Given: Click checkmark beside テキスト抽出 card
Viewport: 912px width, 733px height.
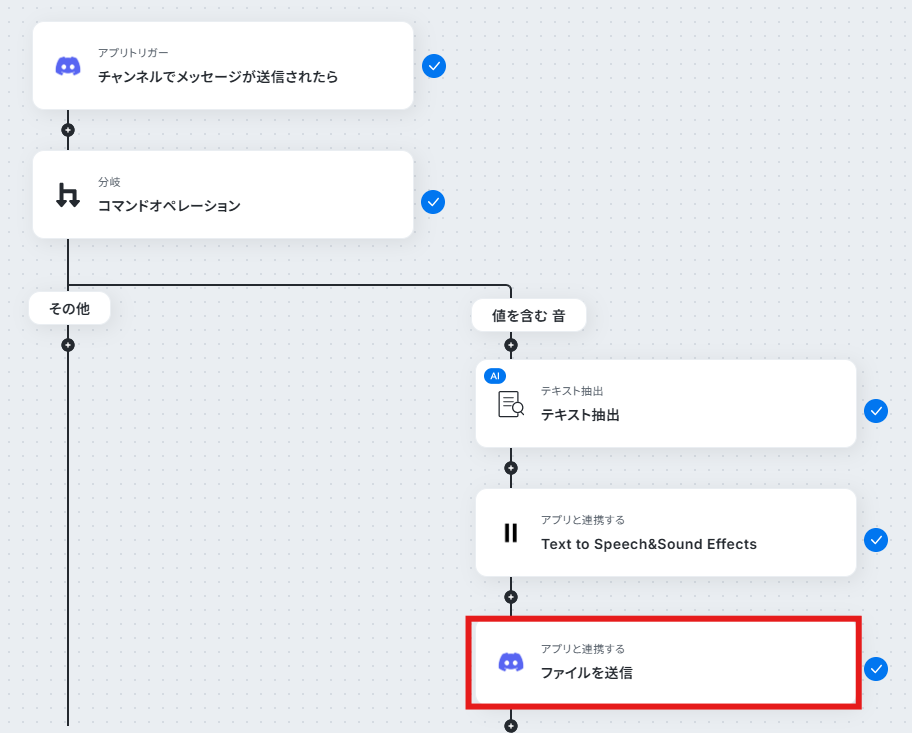Looking at the screenshot, I should click(x=876, y=411).
